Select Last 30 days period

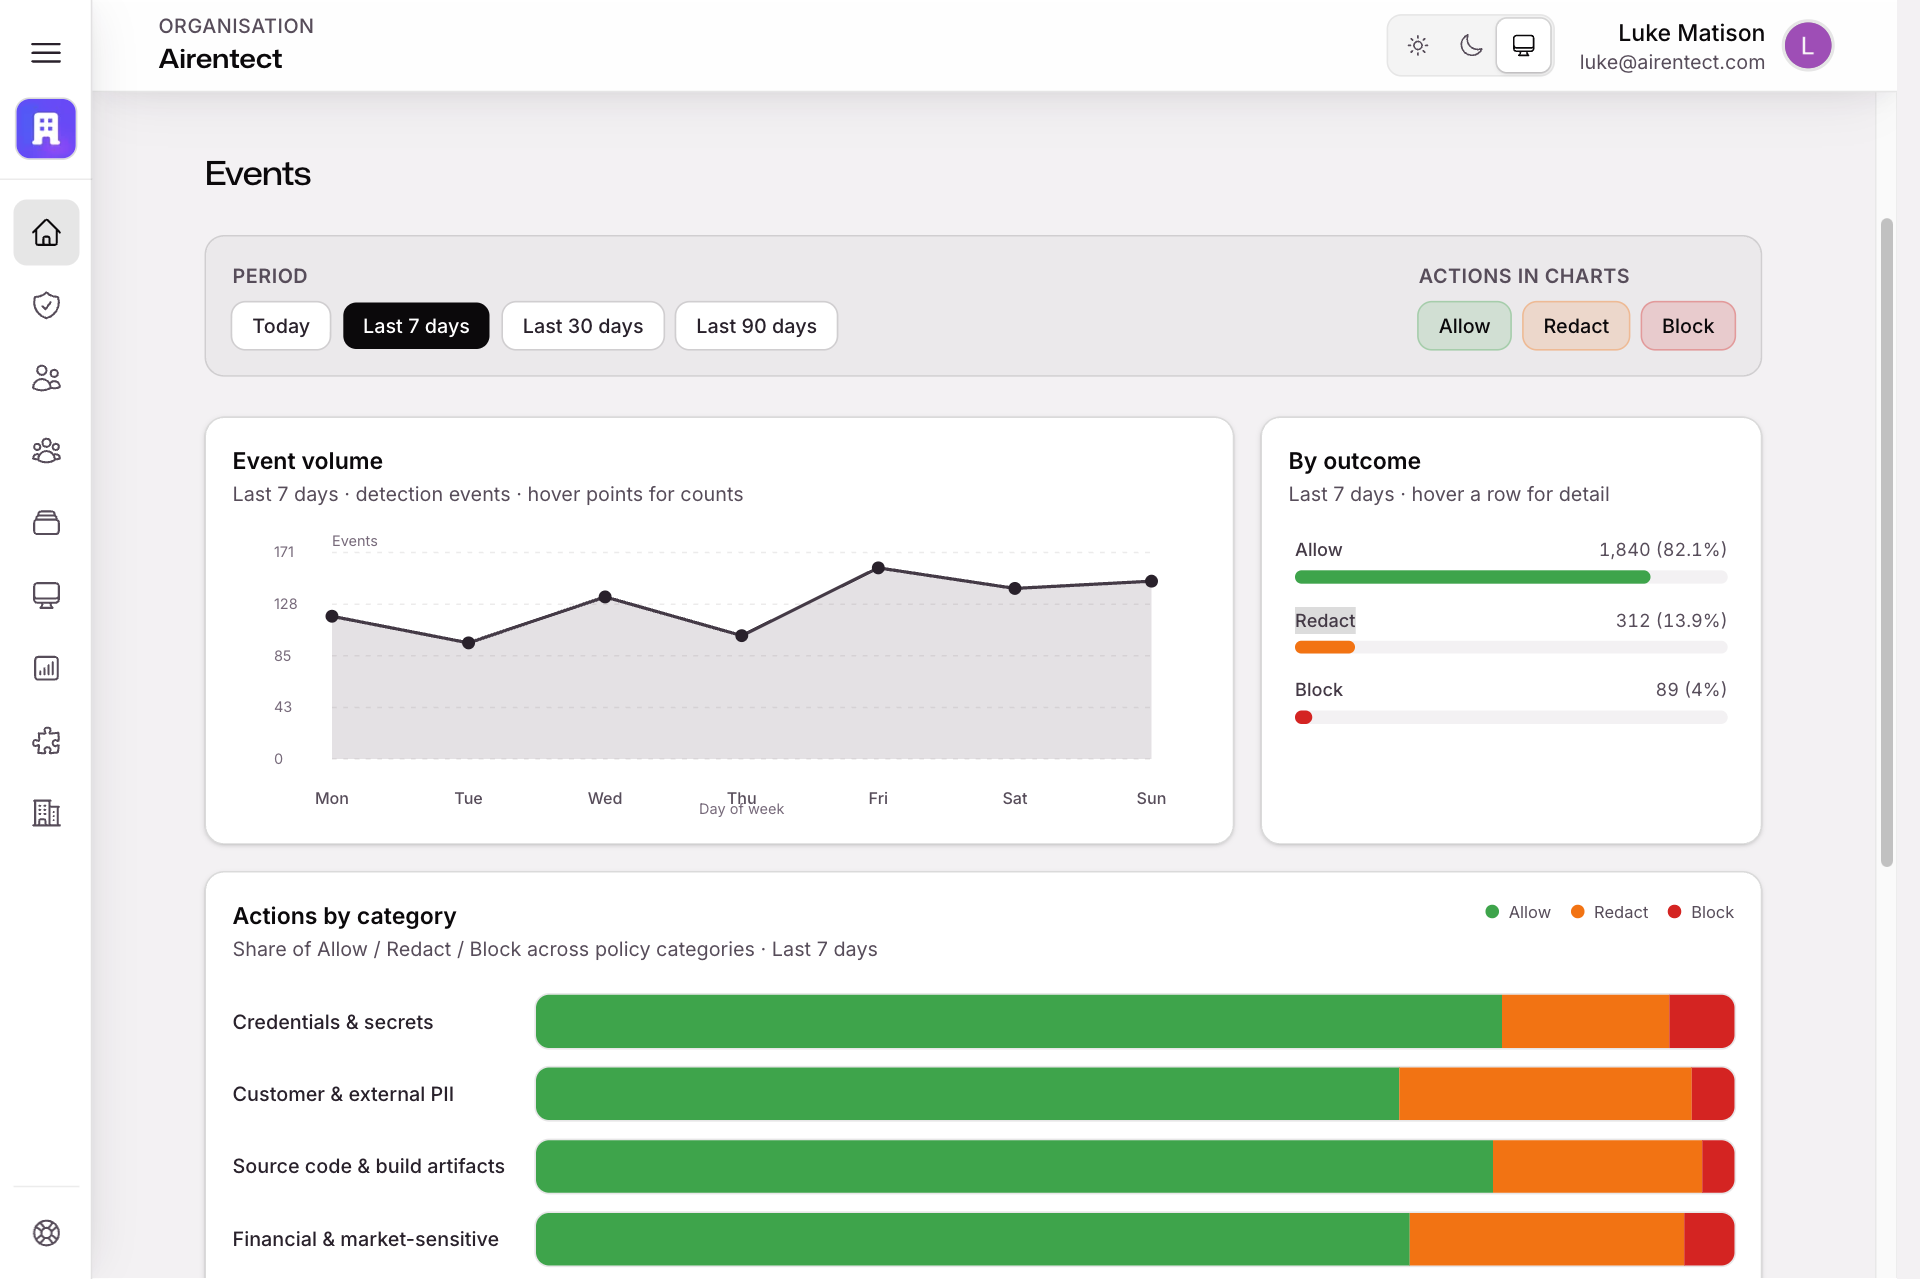tap(582, 326)
